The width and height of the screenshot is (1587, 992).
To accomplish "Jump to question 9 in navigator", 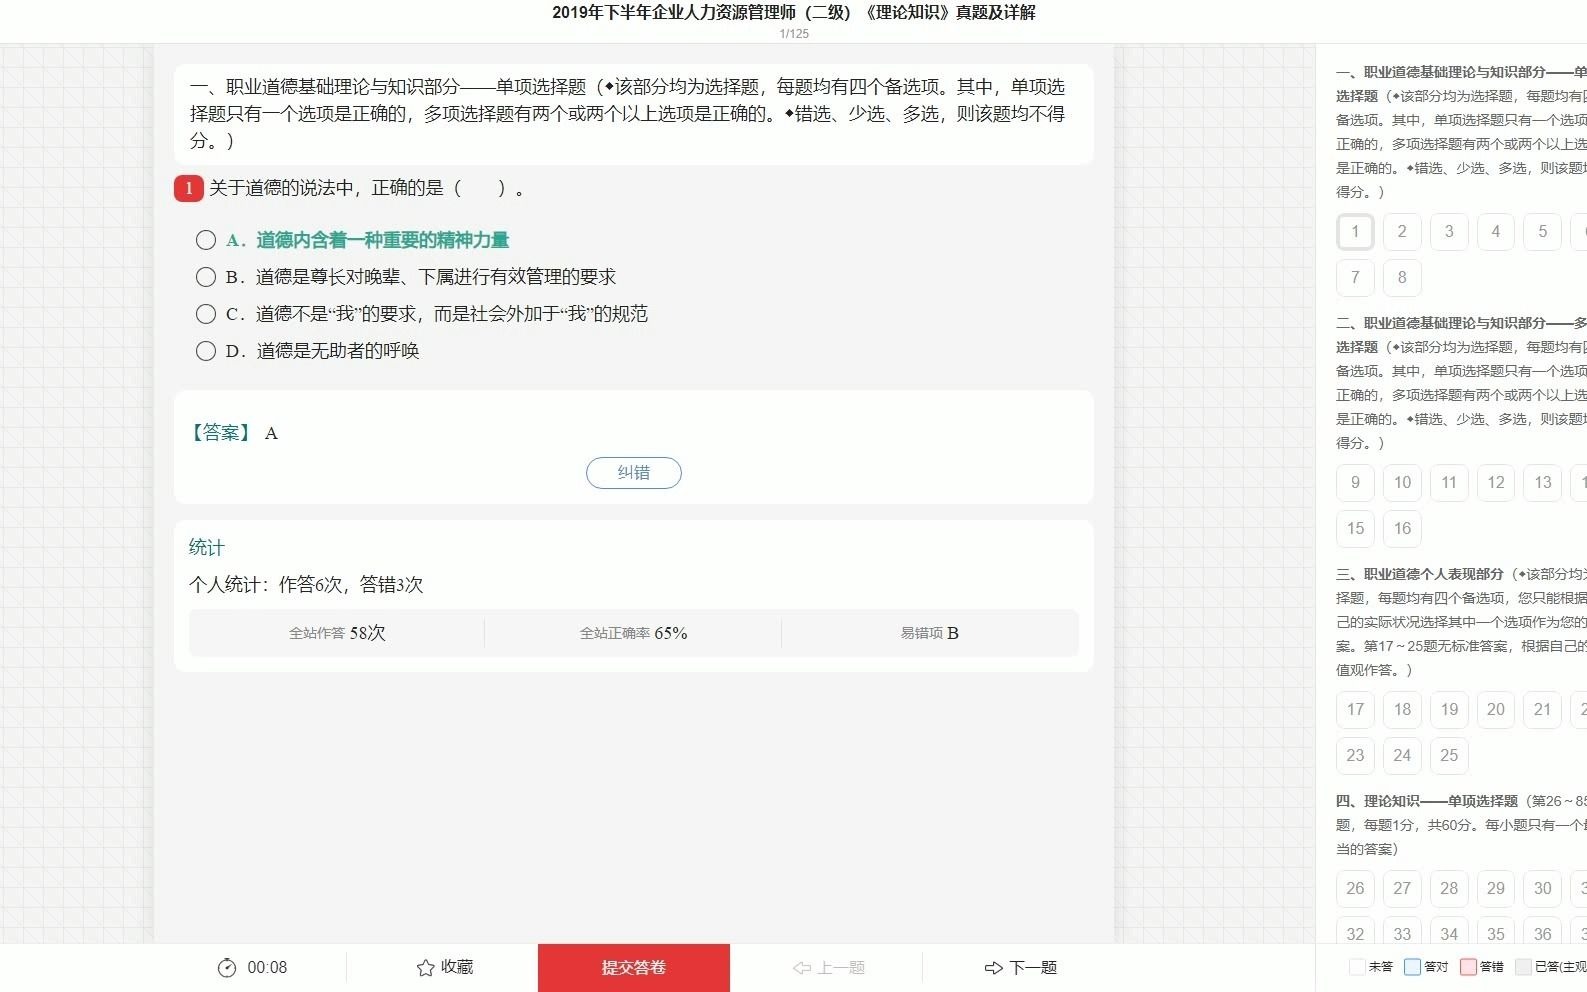I will click(x=1355, y=483).
